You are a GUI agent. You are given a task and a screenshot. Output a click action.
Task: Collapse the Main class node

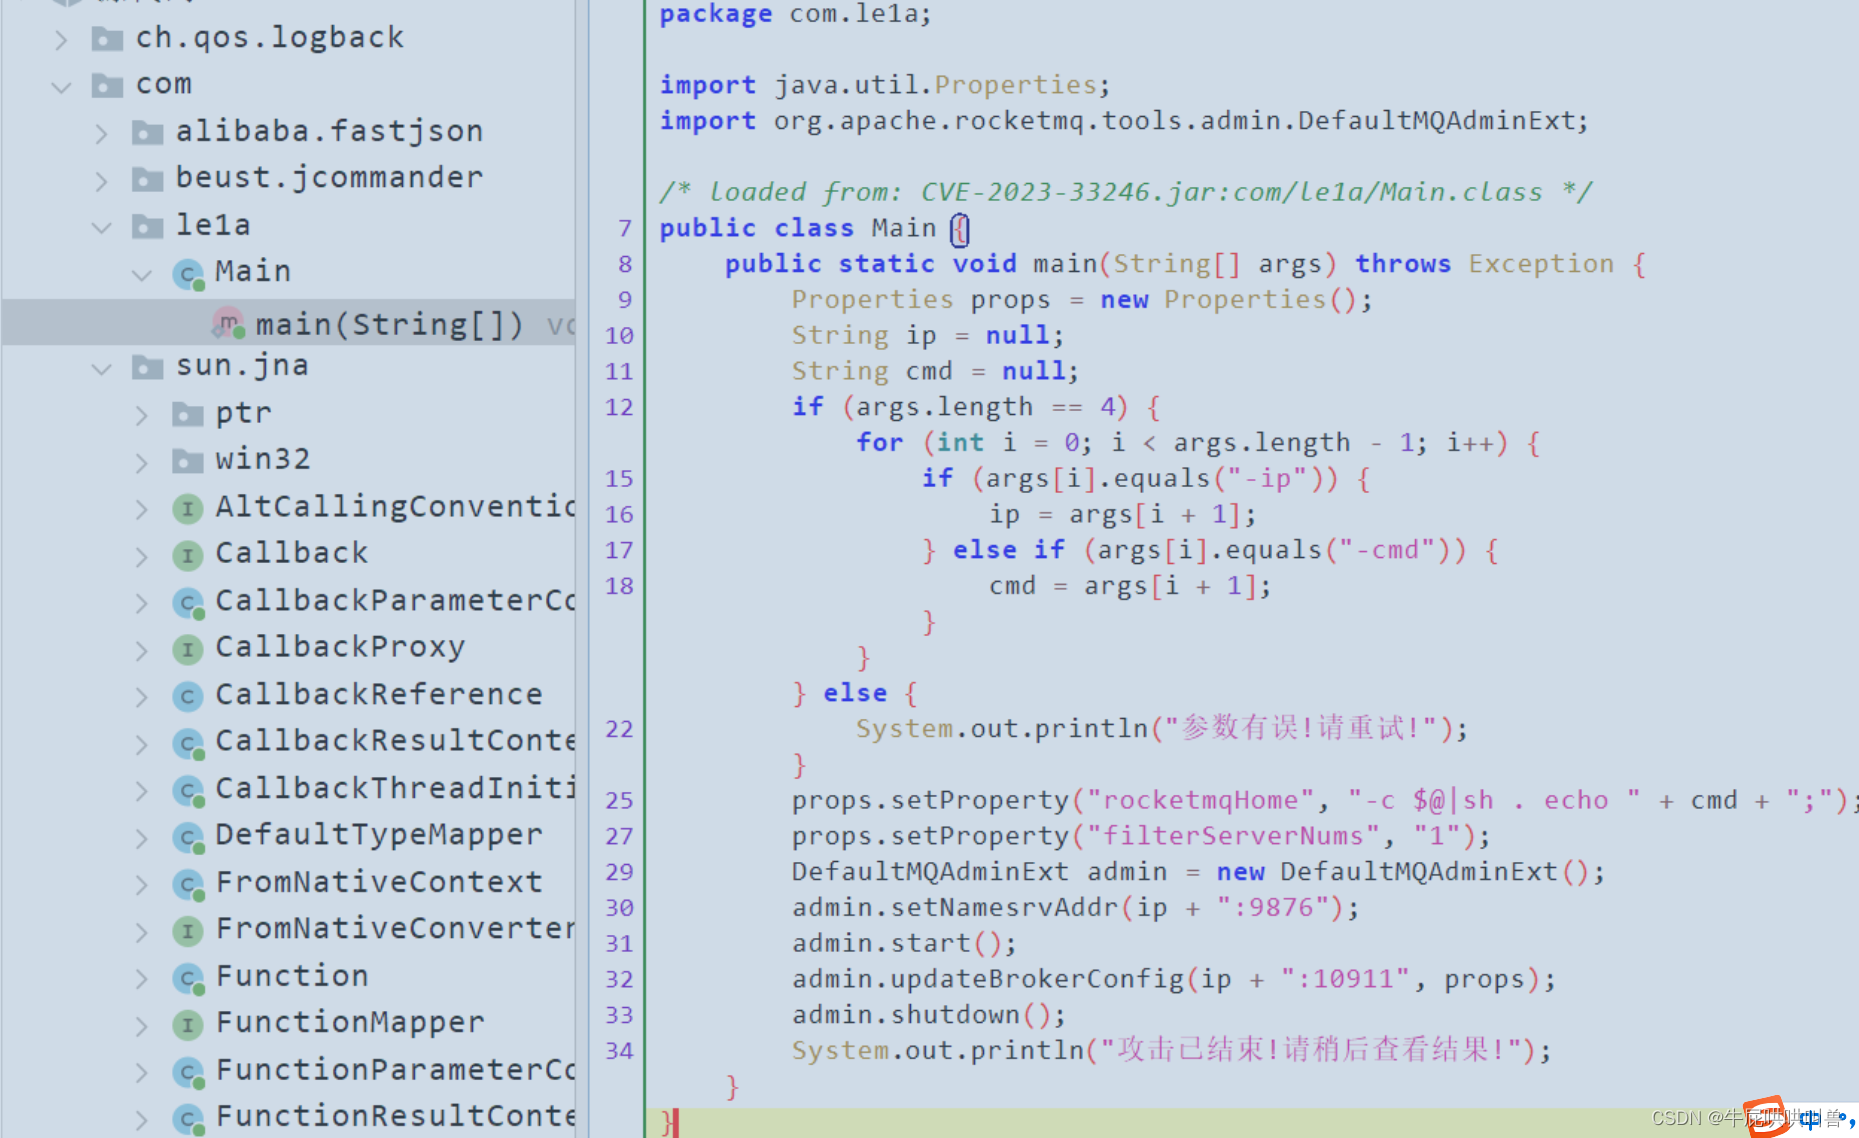[x=141, y=274]
